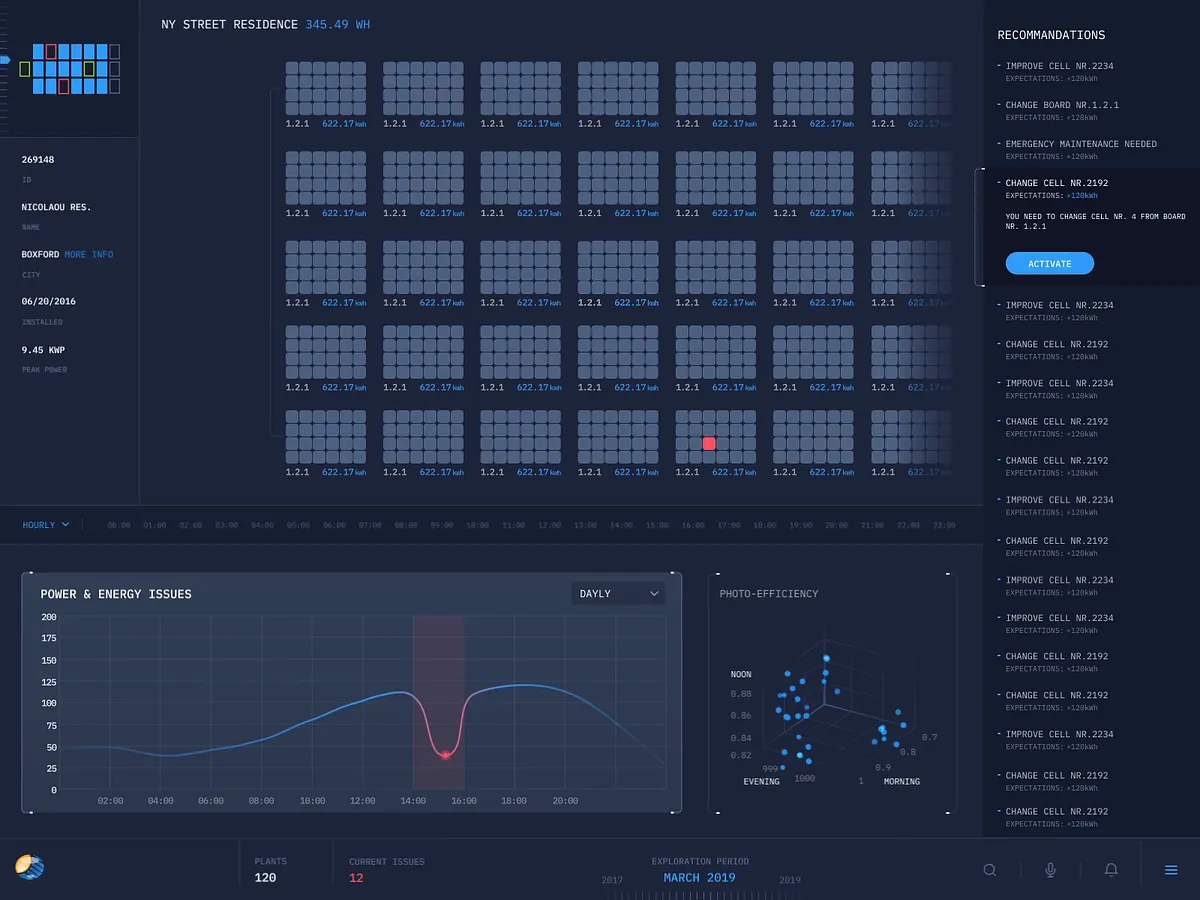1200x900 pixels.
Task: Activate the microphone voice input
Action: (x=1049, y=870)
